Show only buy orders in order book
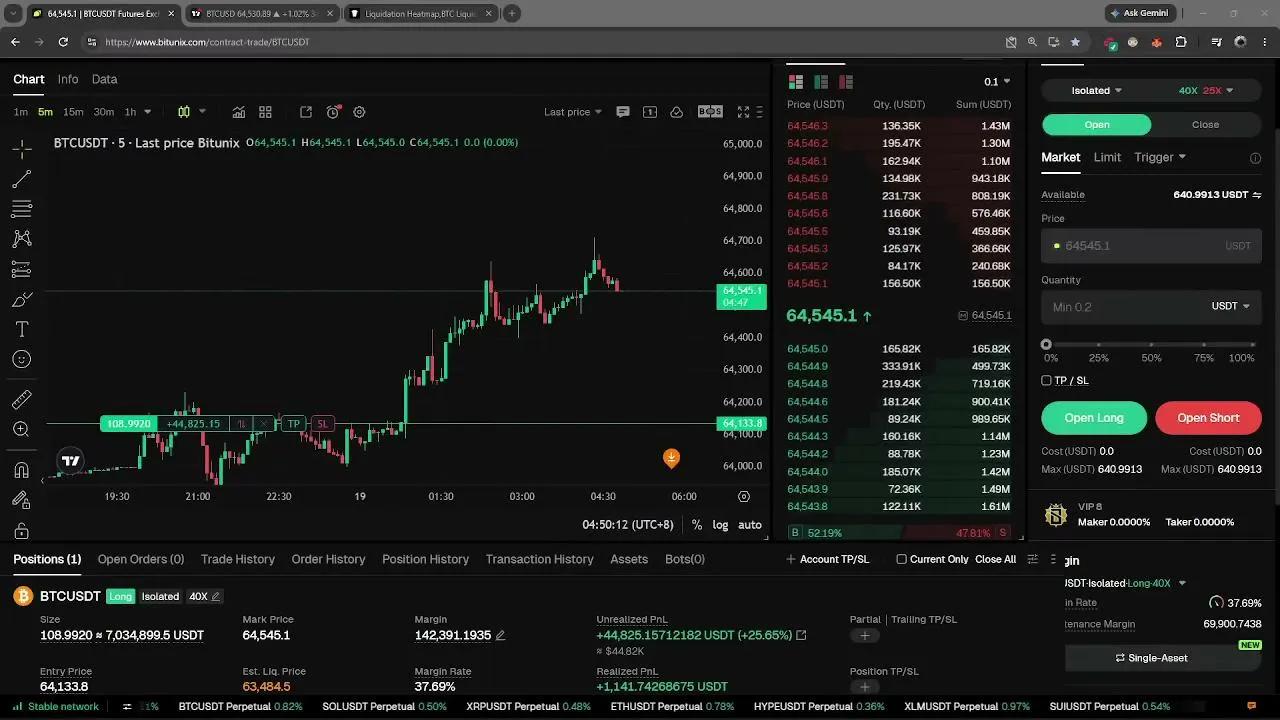1280x720 pixels. 821,82
